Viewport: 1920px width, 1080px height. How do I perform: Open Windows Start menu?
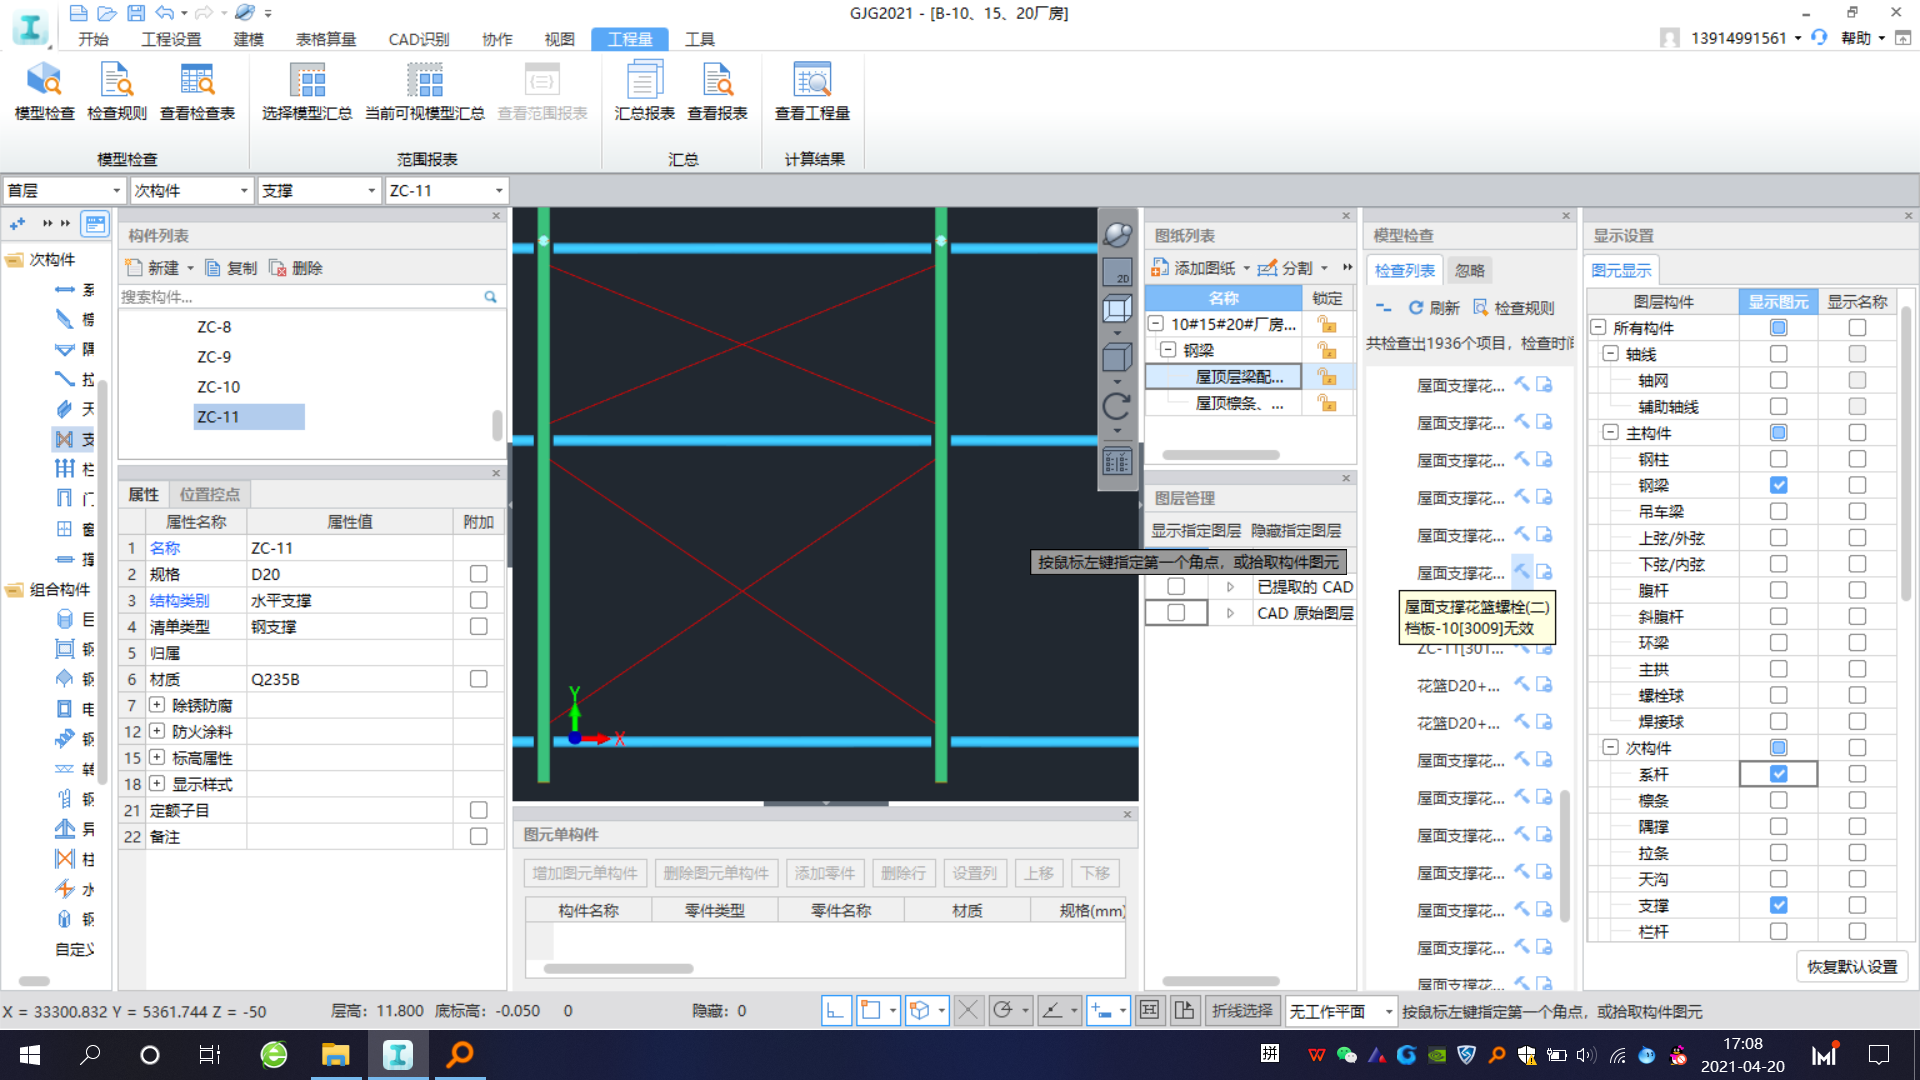pos(30,1055)
